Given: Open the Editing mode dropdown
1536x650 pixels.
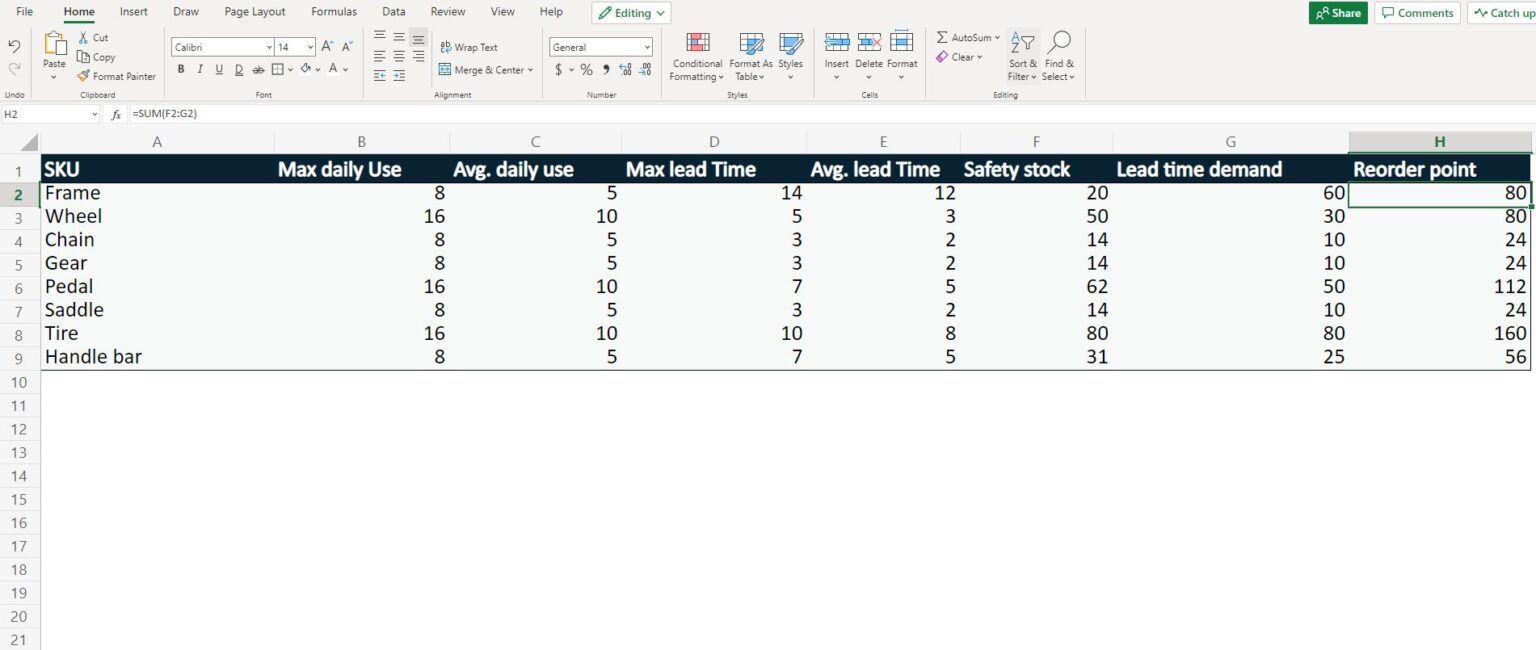Looking at the screenshot, I should 630,12.
